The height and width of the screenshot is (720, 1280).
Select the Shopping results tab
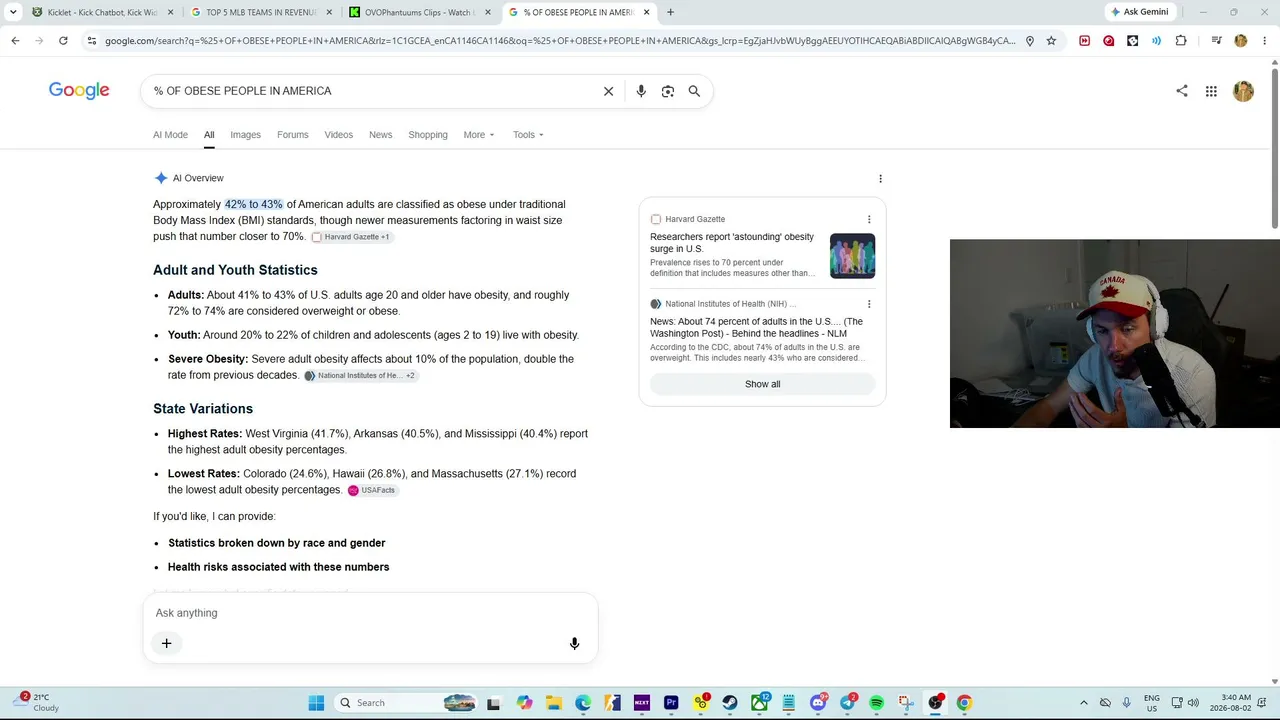[428, 135]
